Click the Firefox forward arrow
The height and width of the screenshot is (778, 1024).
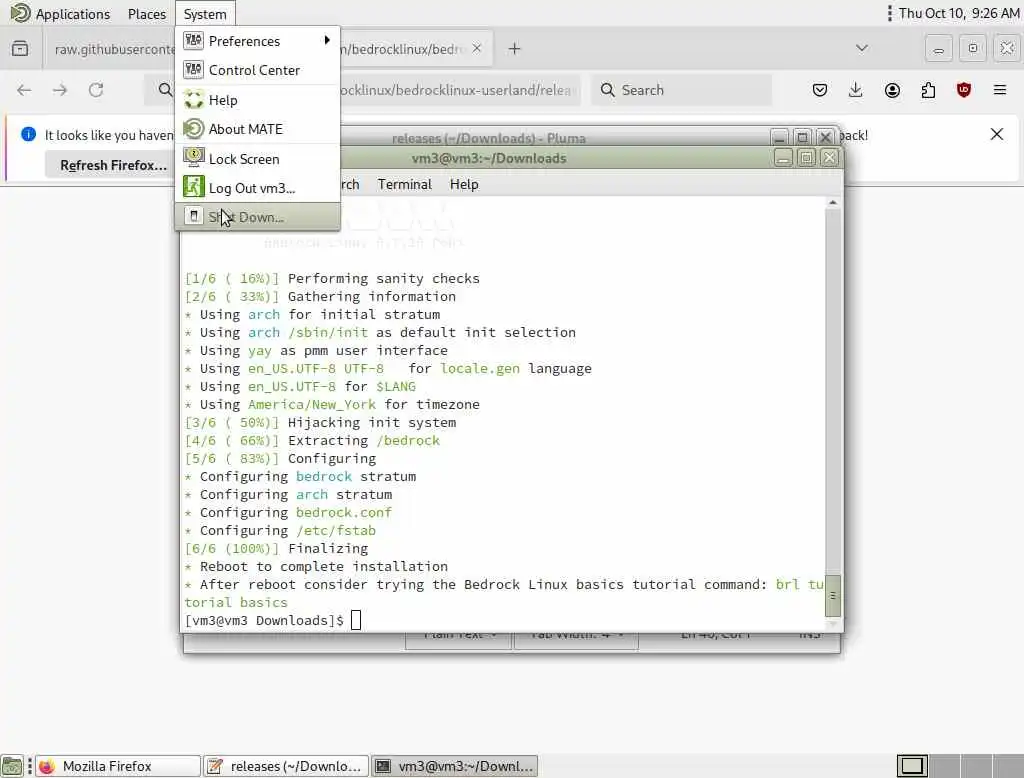click(x=60, y=90)
